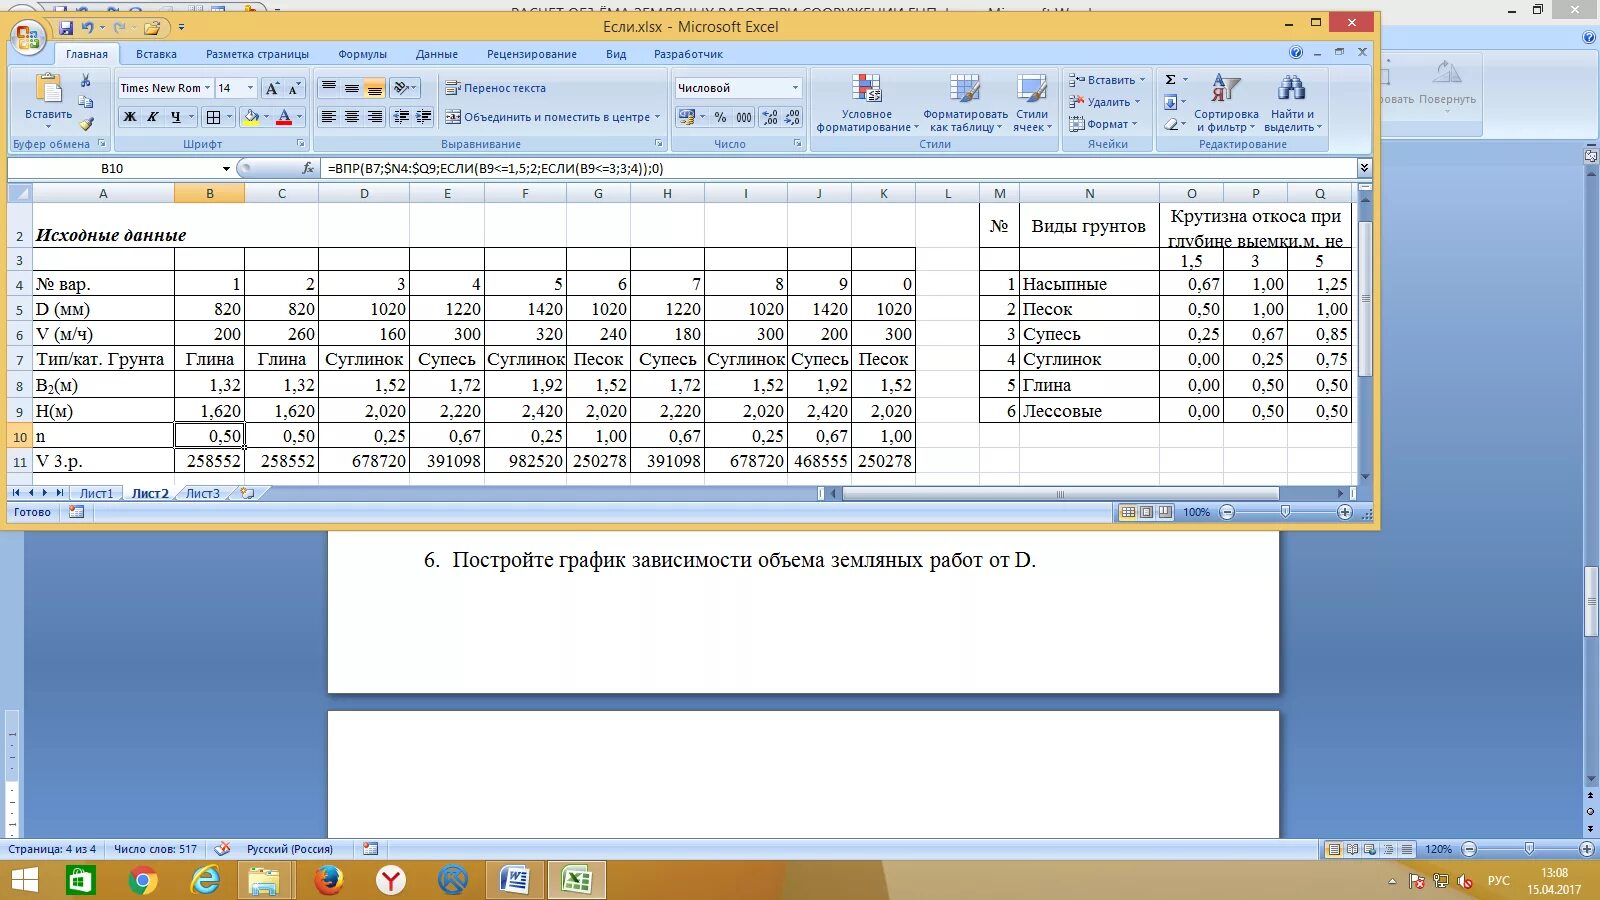Expand the Name Box B10 dropdown arrow
Screen dimensions: 1600x900
point(226,169)
